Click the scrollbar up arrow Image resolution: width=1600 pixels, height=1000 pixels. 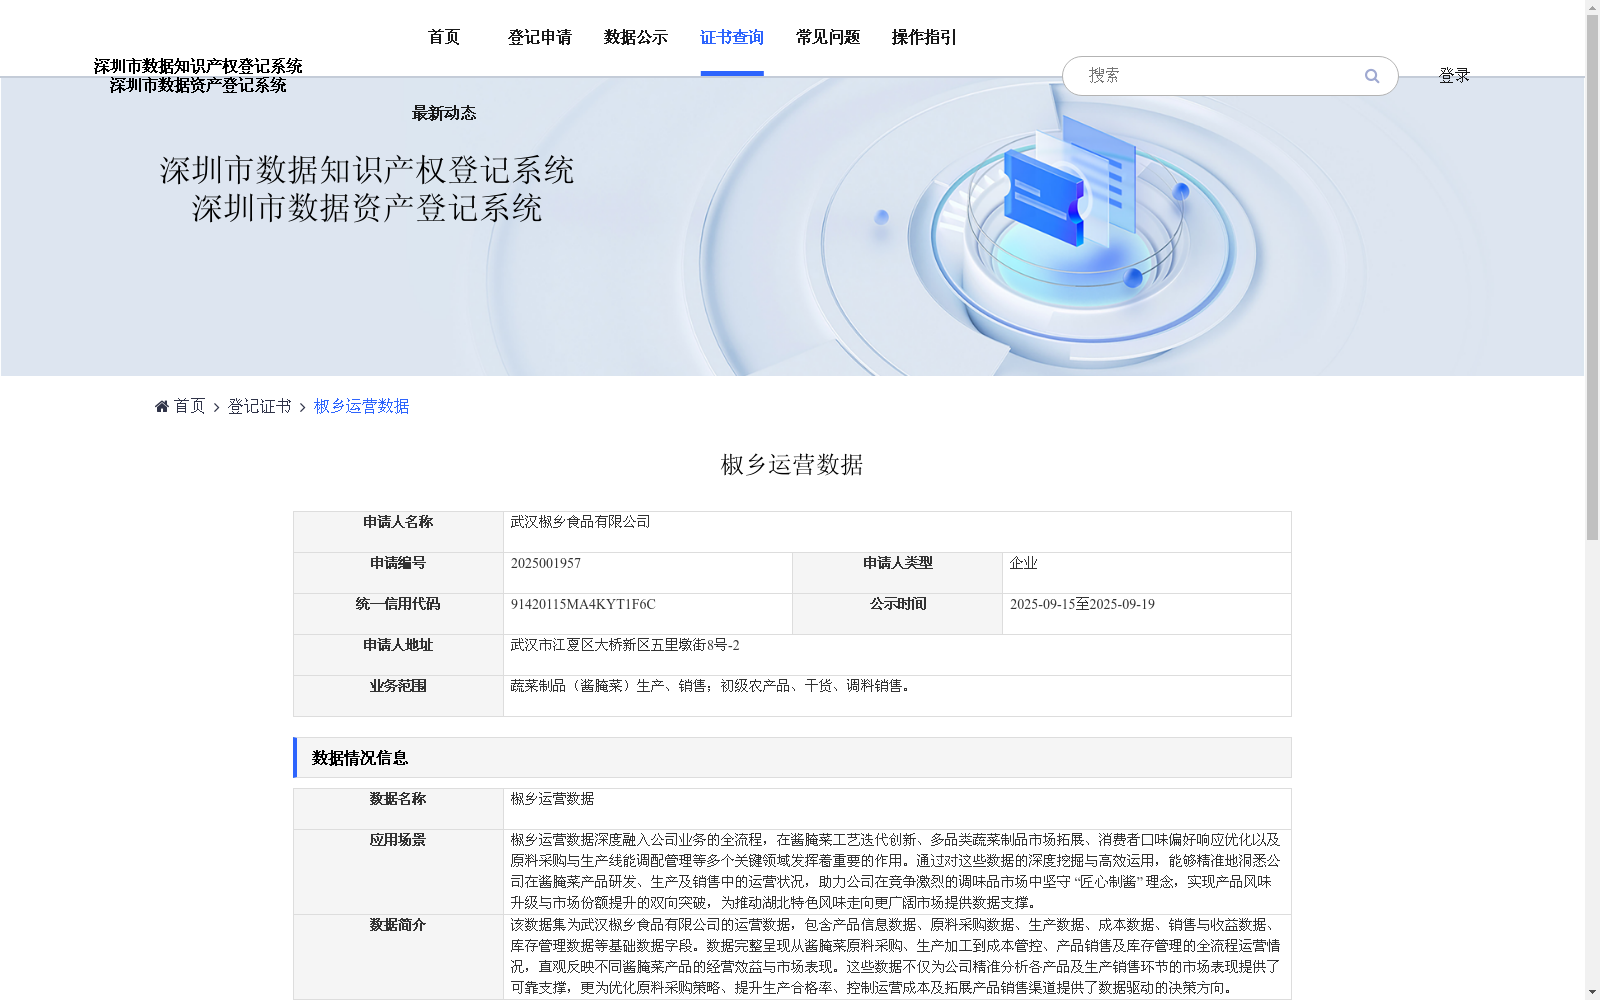click(x=1592, y=8)
